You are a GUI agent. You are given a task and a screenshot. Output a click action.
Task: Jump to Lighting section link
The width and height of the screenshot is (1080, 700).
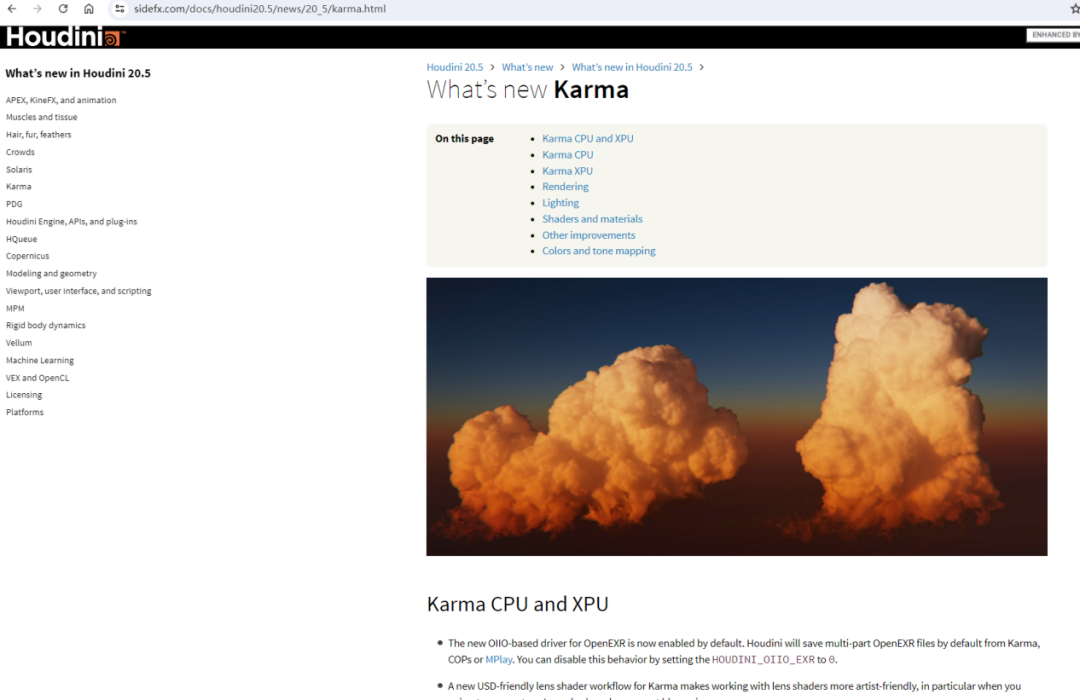(x=560, y=203)
